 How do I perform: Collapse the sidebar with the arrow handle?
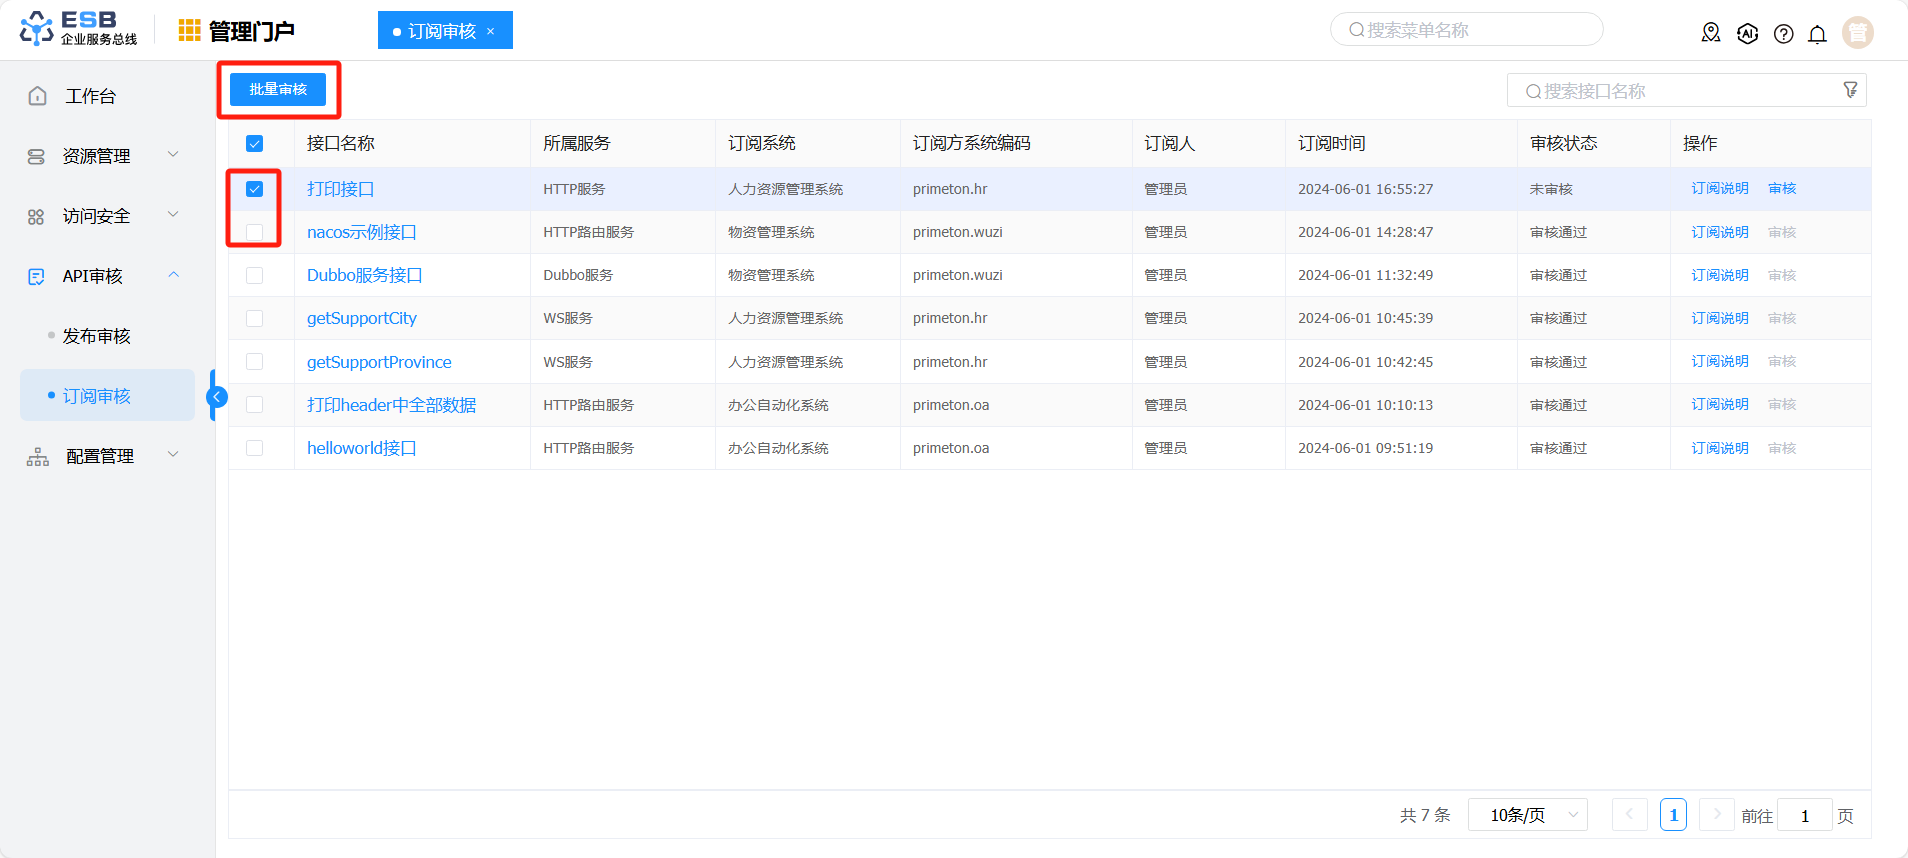pos(216,397)
